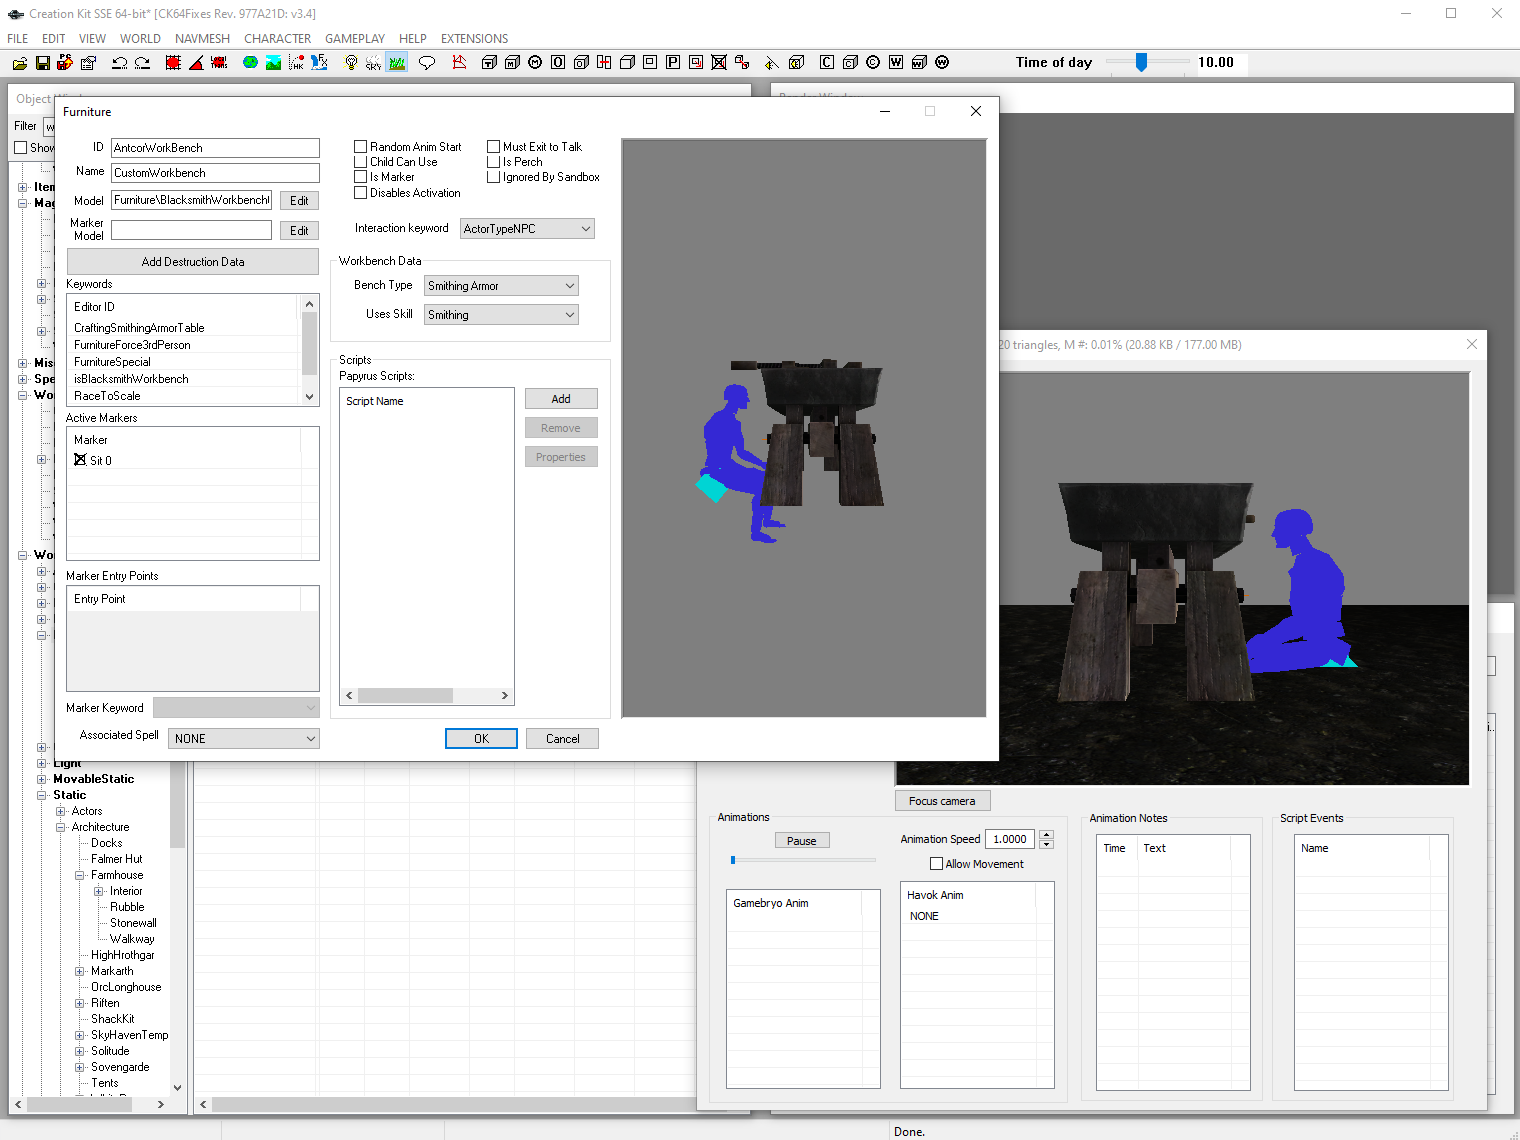
Task: Click the Havok HK simulation icon
Action: tap(296, 63)
